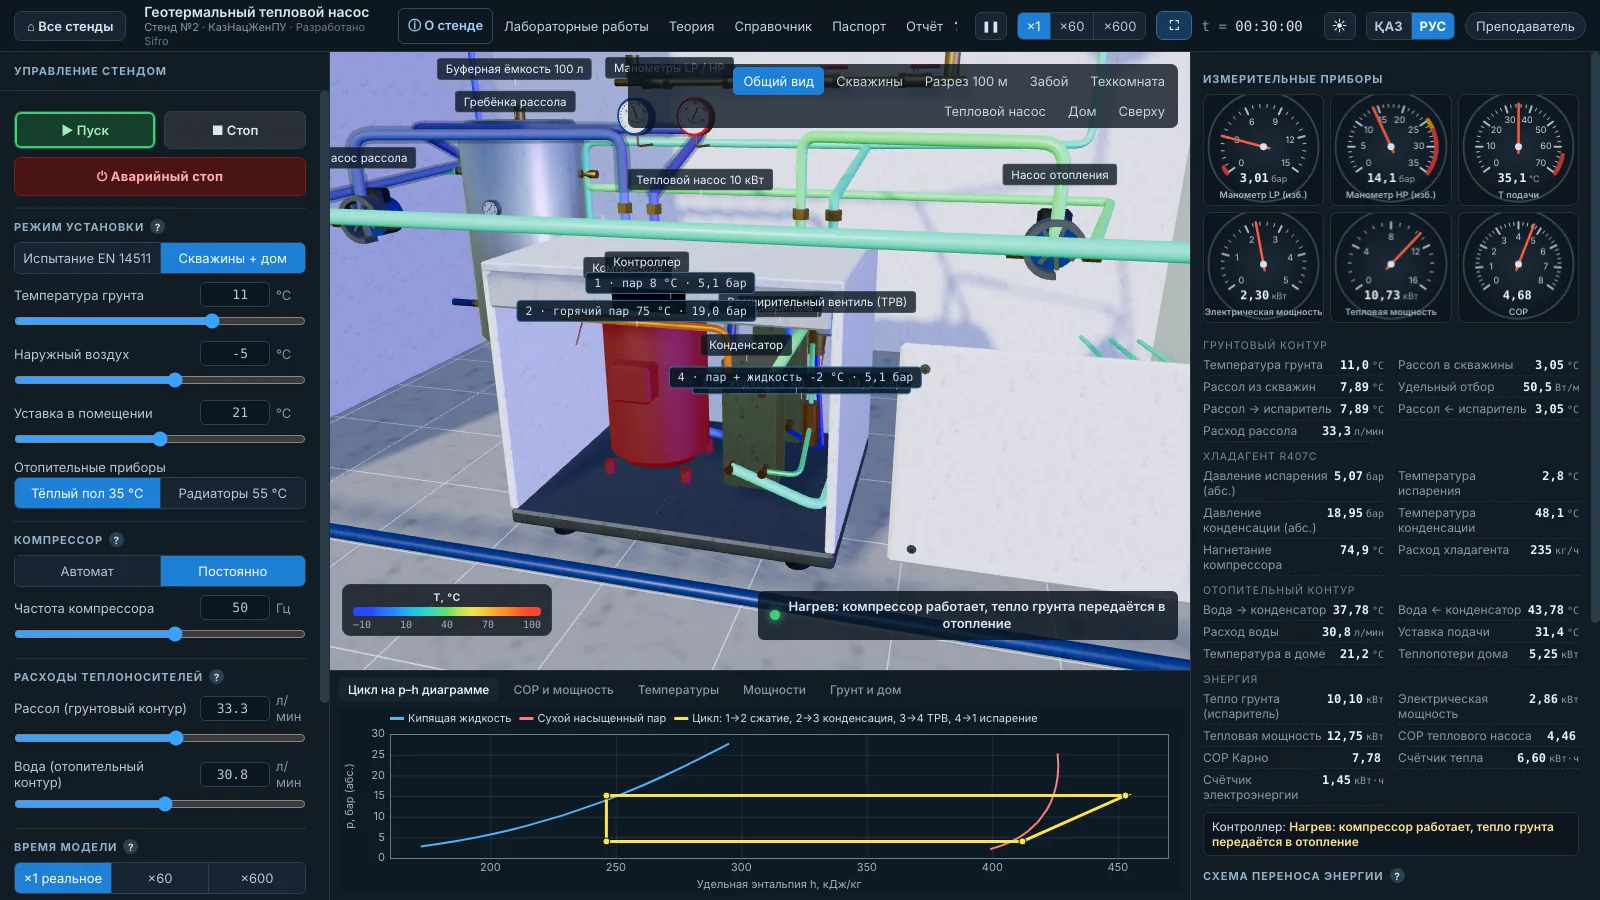Switch language to ҚАЗ
1600x900 pixels.
coord(1388,26)
